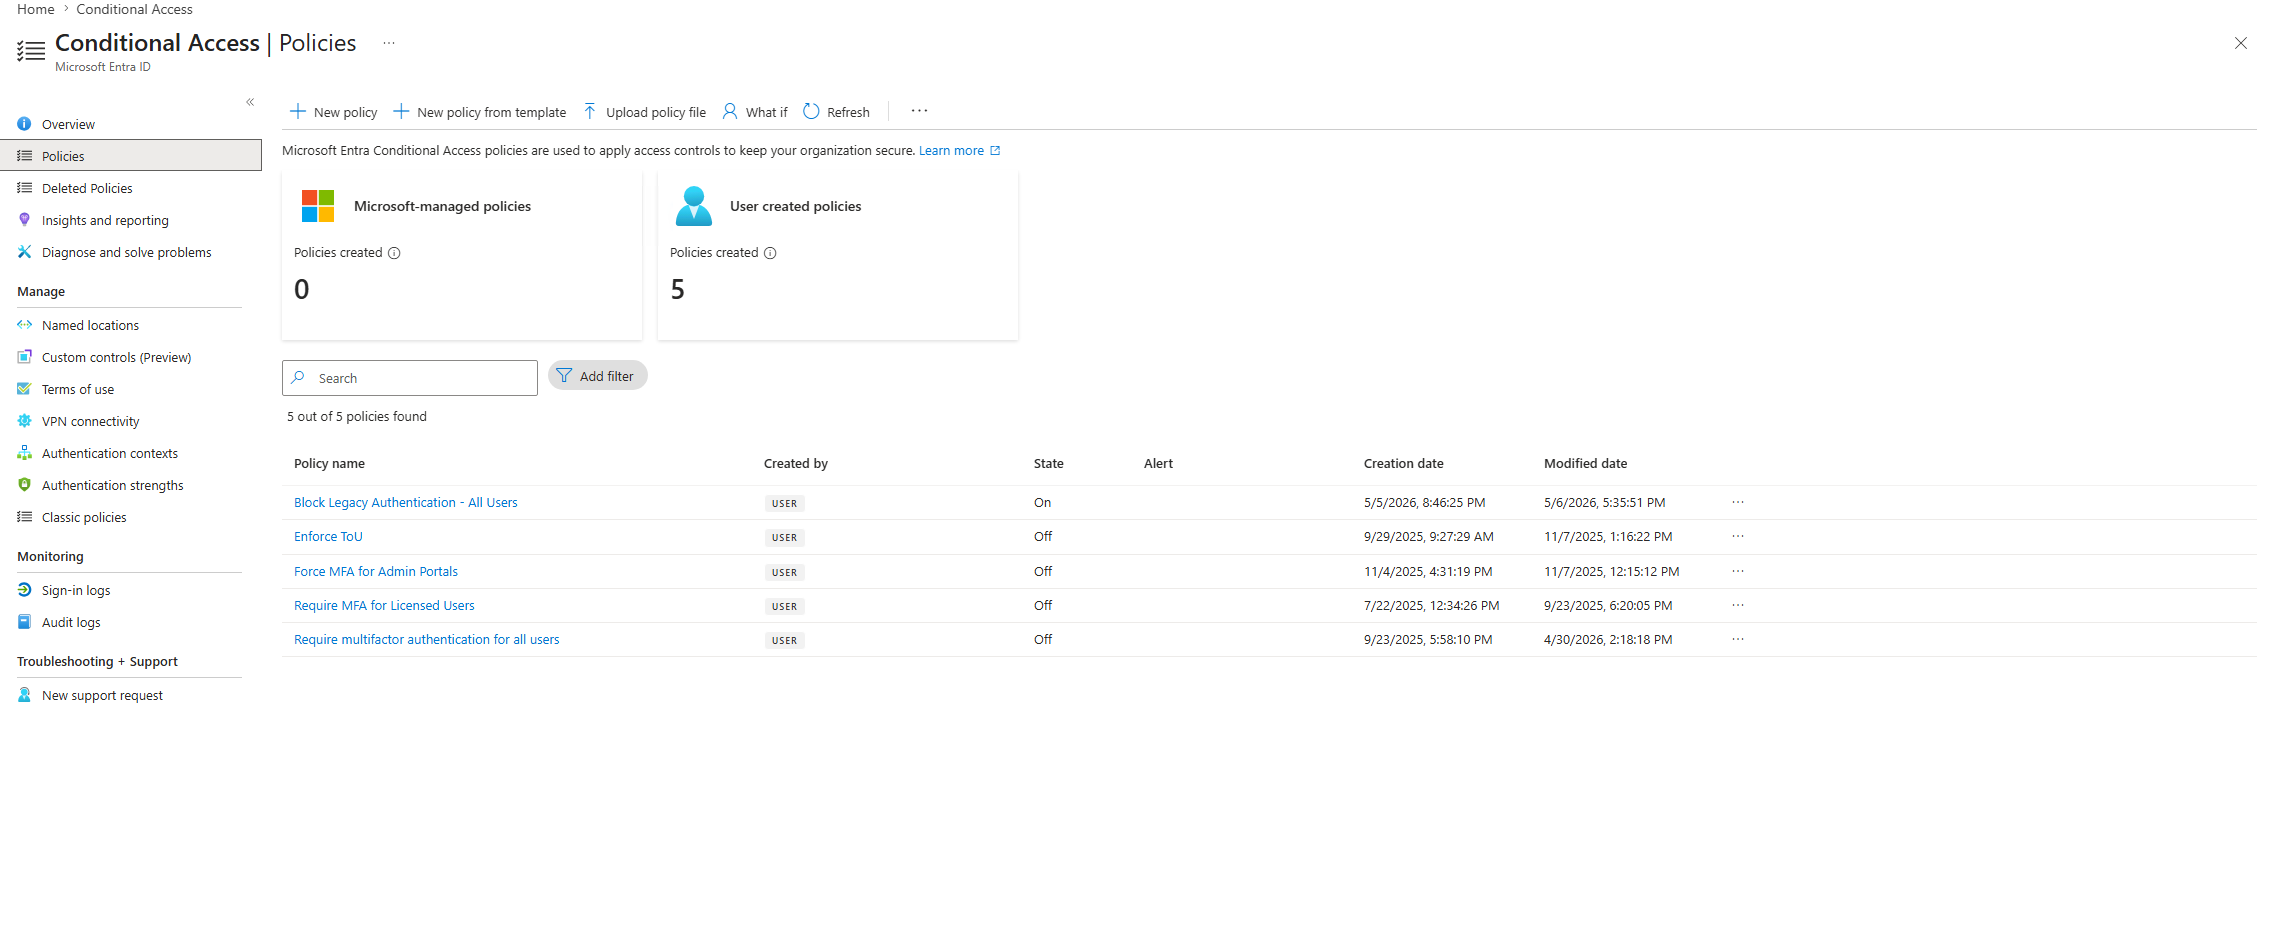2269x938 pixels.
Task: Click the Custom controls (Preview) icon
Action: pyautogui.click(x=24, y=357)
